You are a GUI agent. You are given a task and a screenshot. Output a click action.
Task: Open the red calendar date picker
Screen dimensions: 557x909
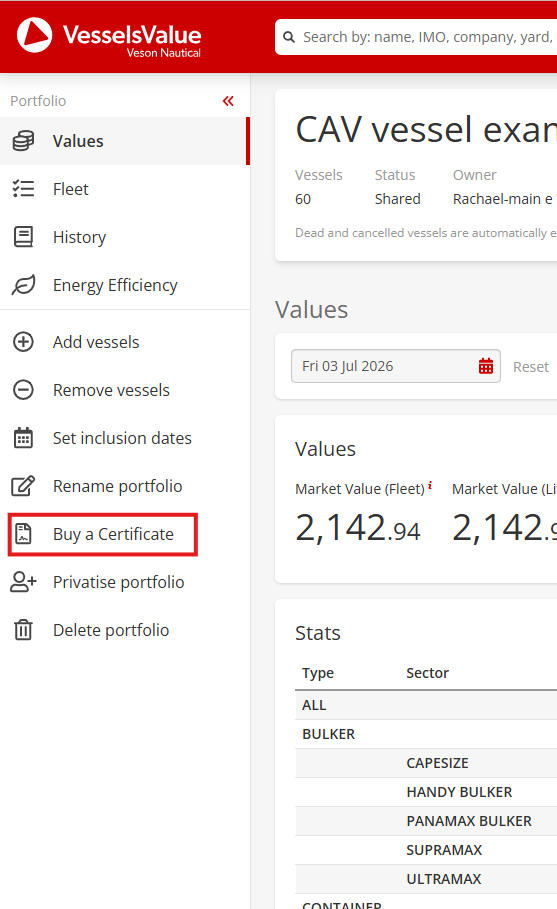click(x=486, y=366)
